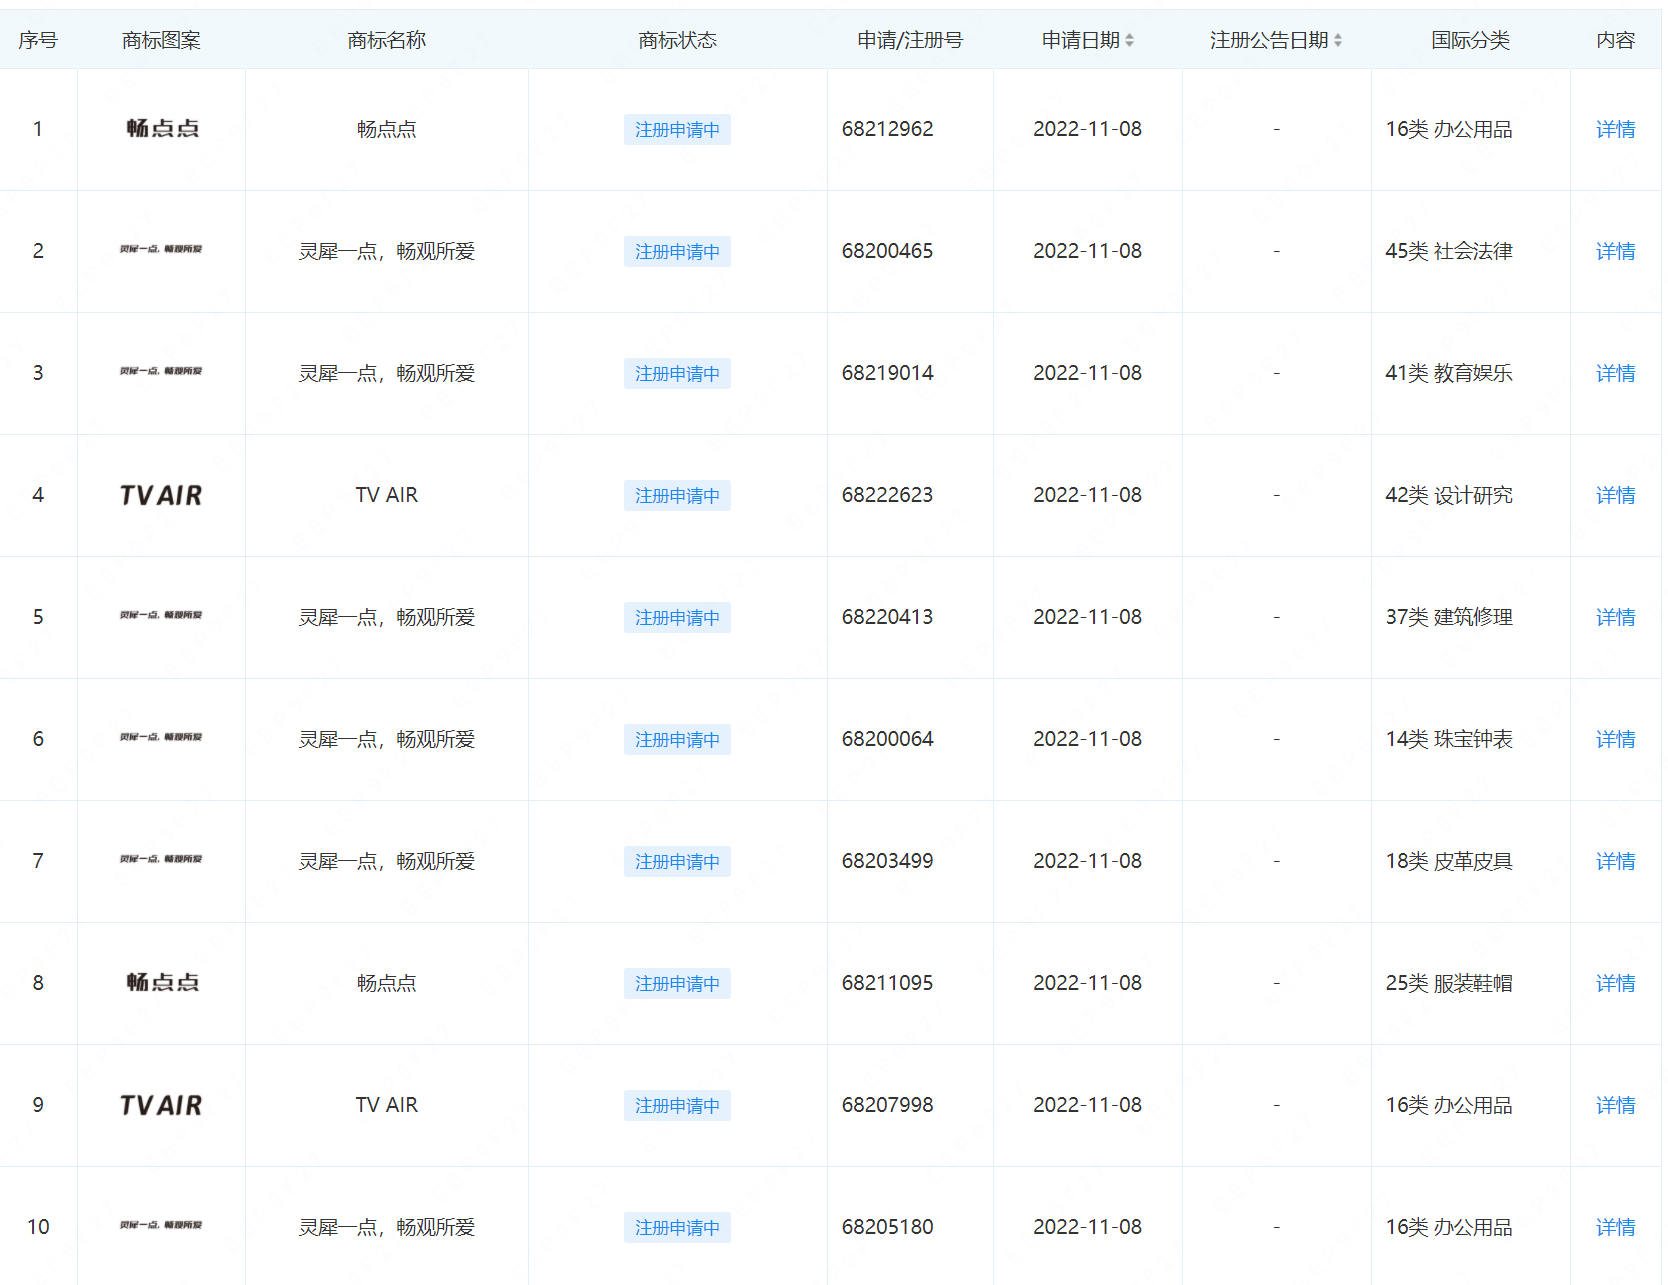Click 灵犀一点，畅观所爱 name in row 2
1668x1285 pixels.
[386, 251]
